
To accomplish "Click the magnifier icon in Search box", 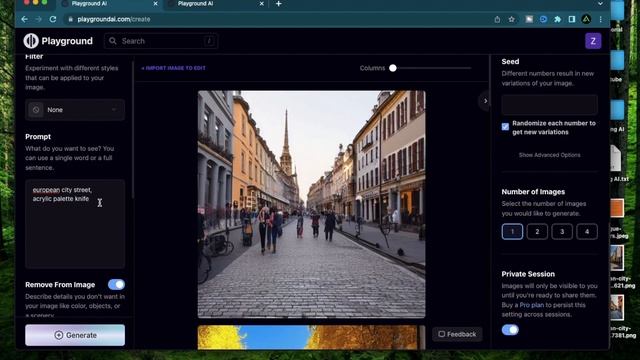I will click(x=113, y=41).
